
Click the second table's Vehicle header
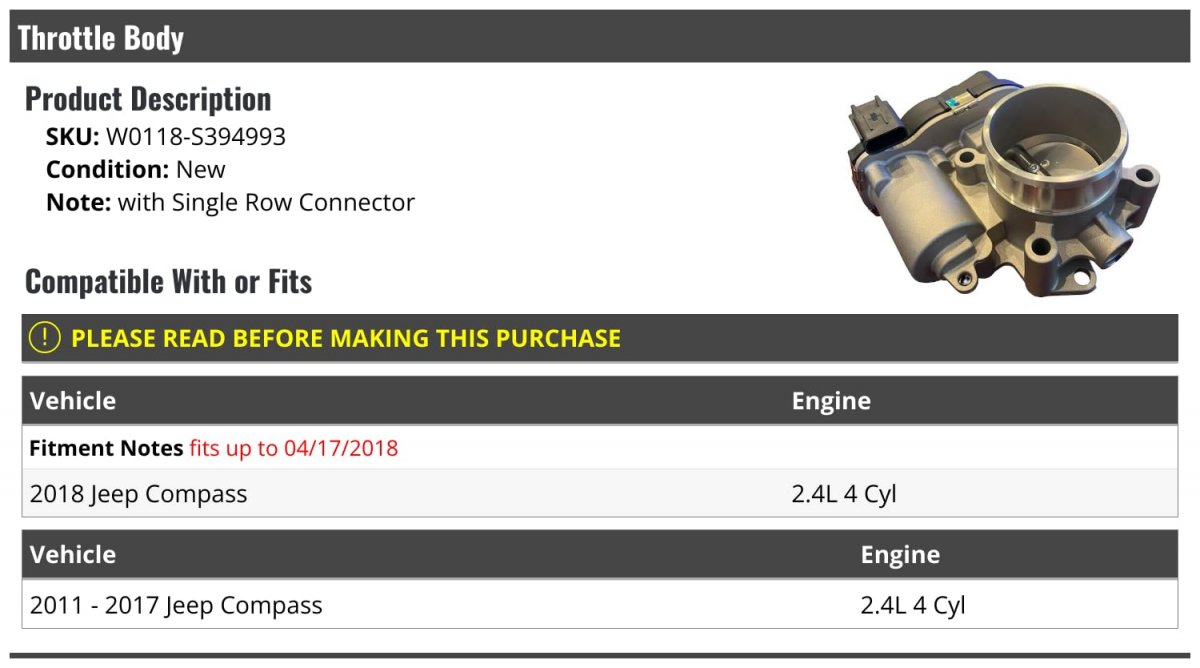[73, 555]
